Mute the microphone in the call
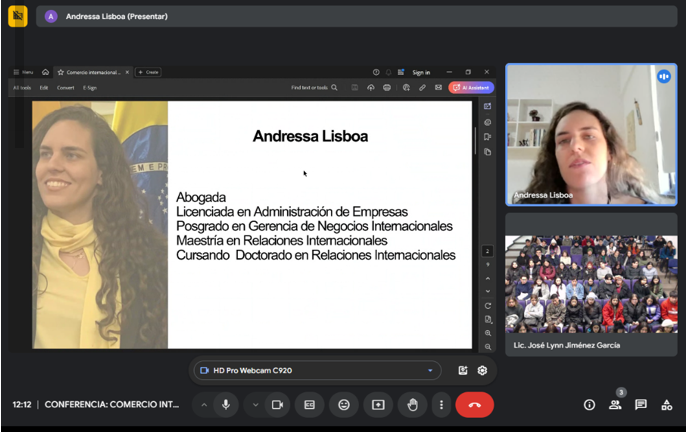Screen dimensions: 686x432 pos(226,405)
